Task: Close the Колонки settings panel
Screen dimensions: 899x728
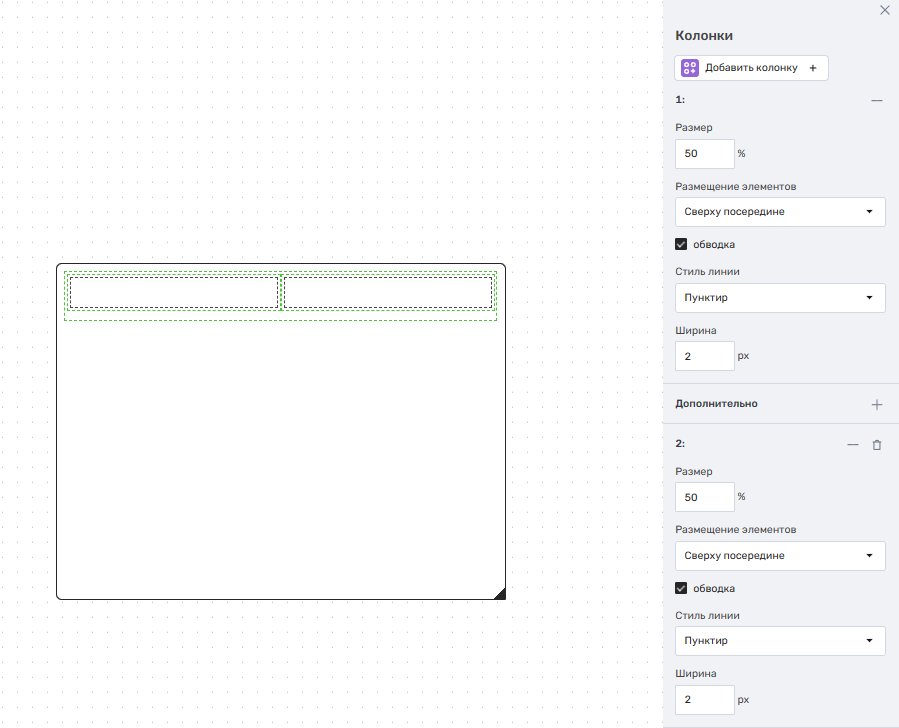Action: coord(885,10)
